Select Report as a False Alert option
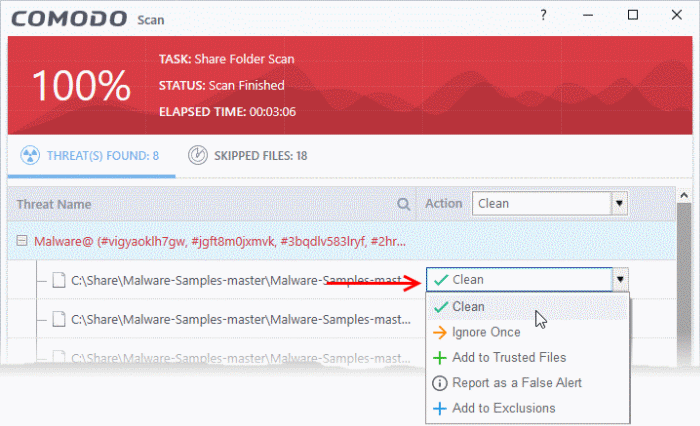 pos(528,383)
